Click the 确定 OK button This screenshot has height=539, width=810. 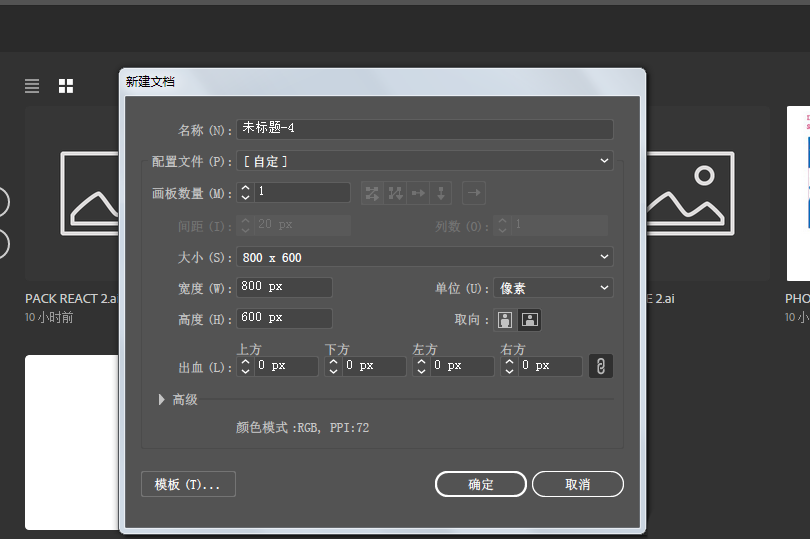pos(481,484)
